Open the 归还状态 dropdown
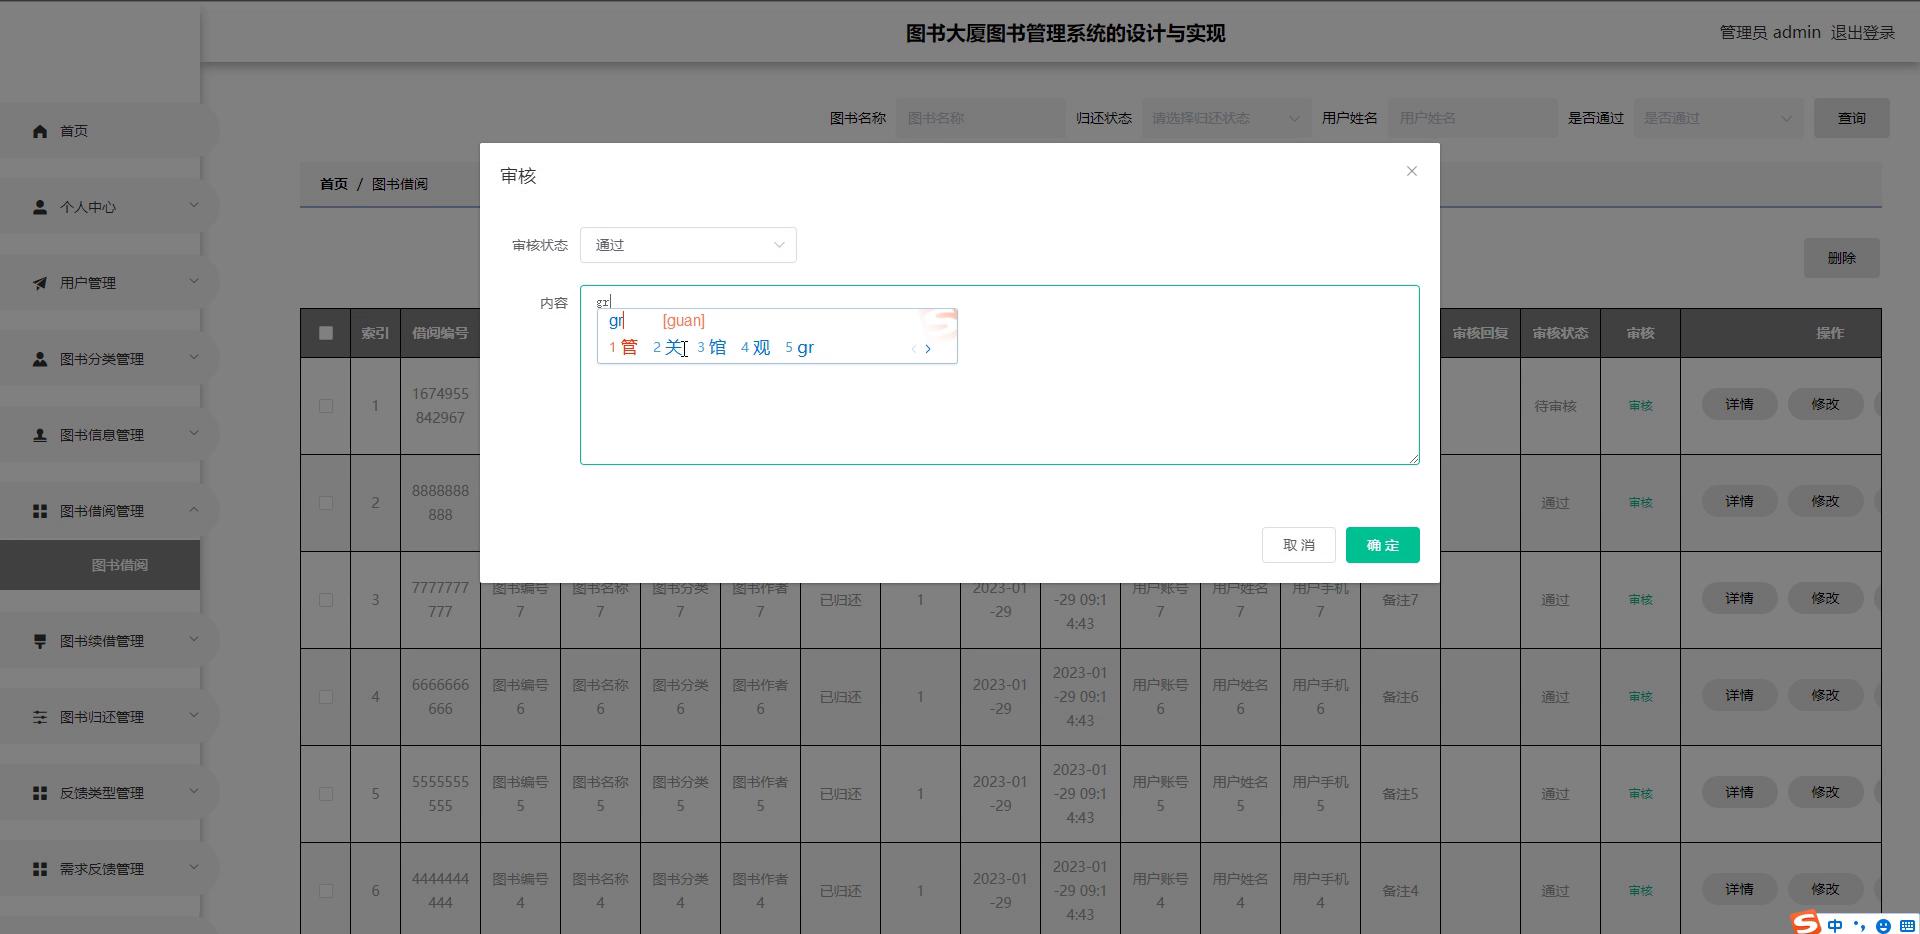Image resolution: width=1920 pixels, height=934 pixels. [1225, 117]
